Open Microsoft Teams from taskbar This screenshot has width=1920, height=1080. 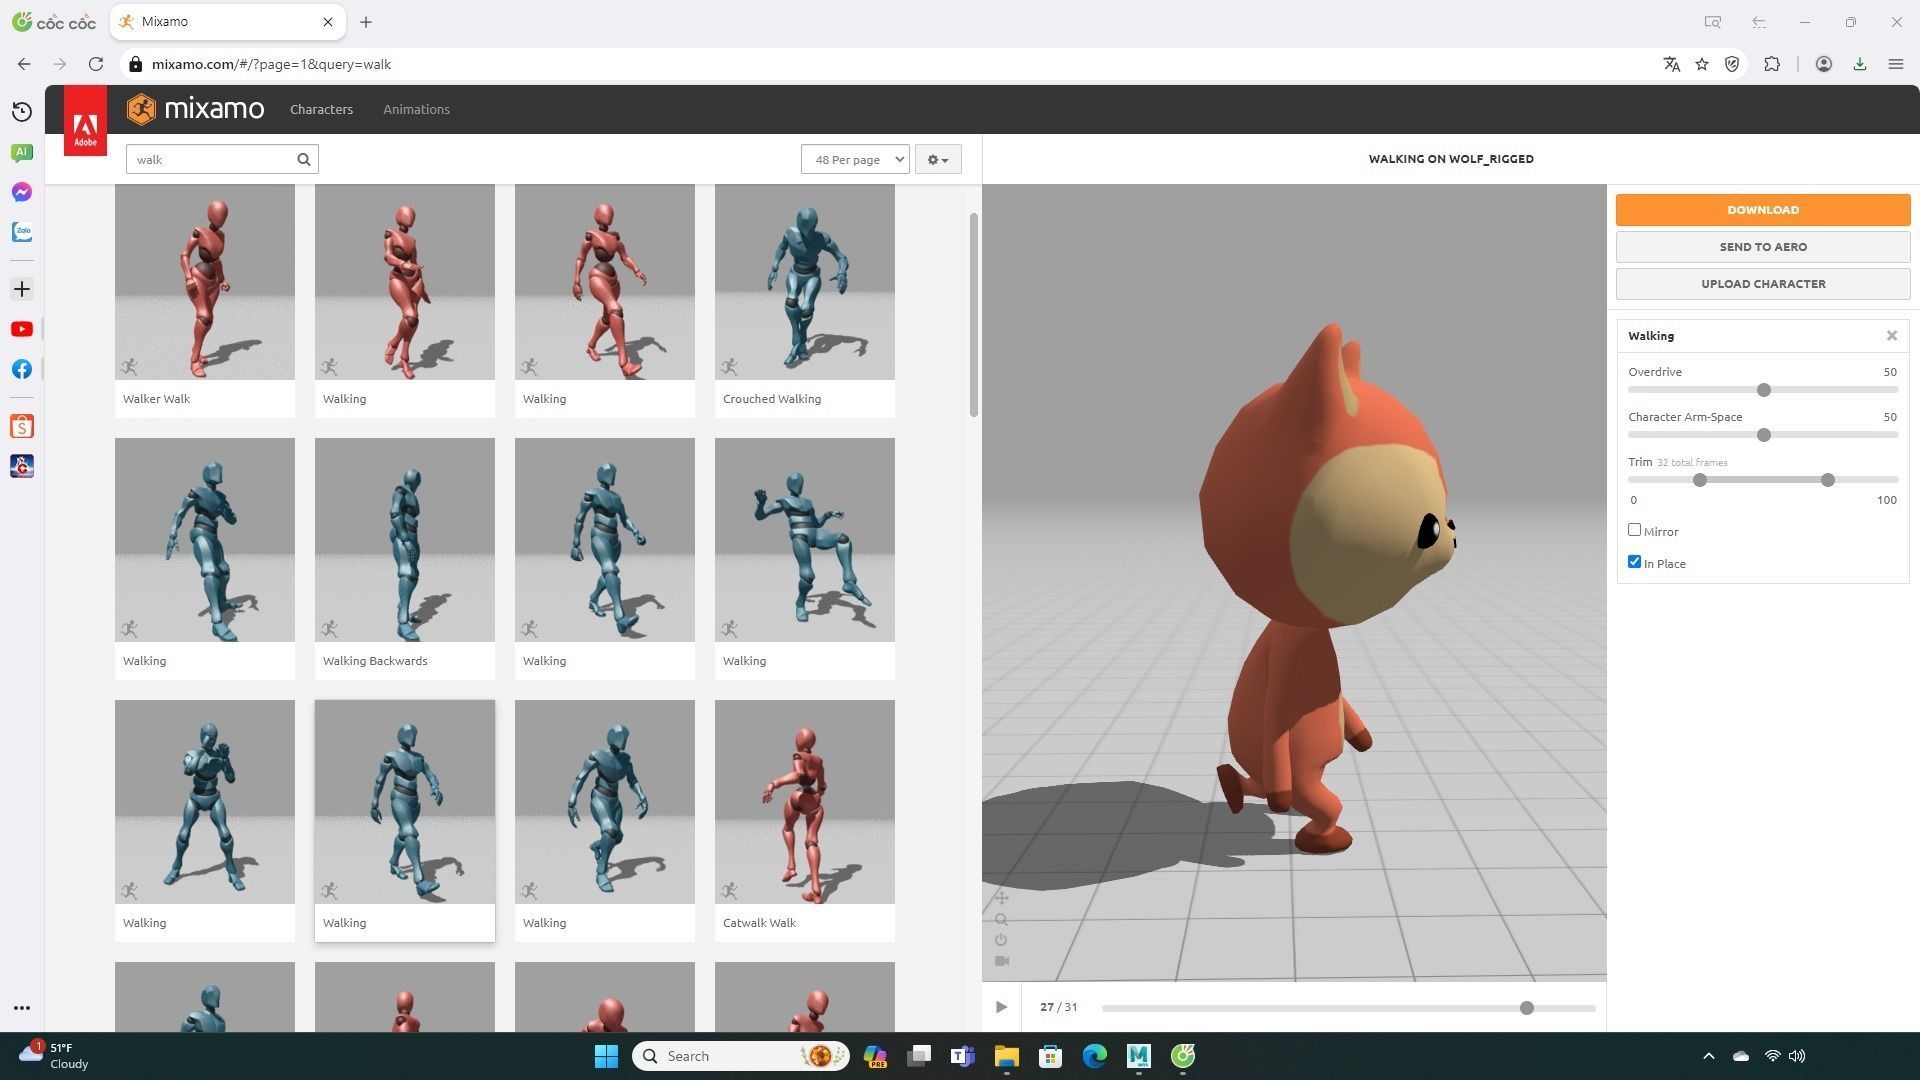coord(962,1056)
